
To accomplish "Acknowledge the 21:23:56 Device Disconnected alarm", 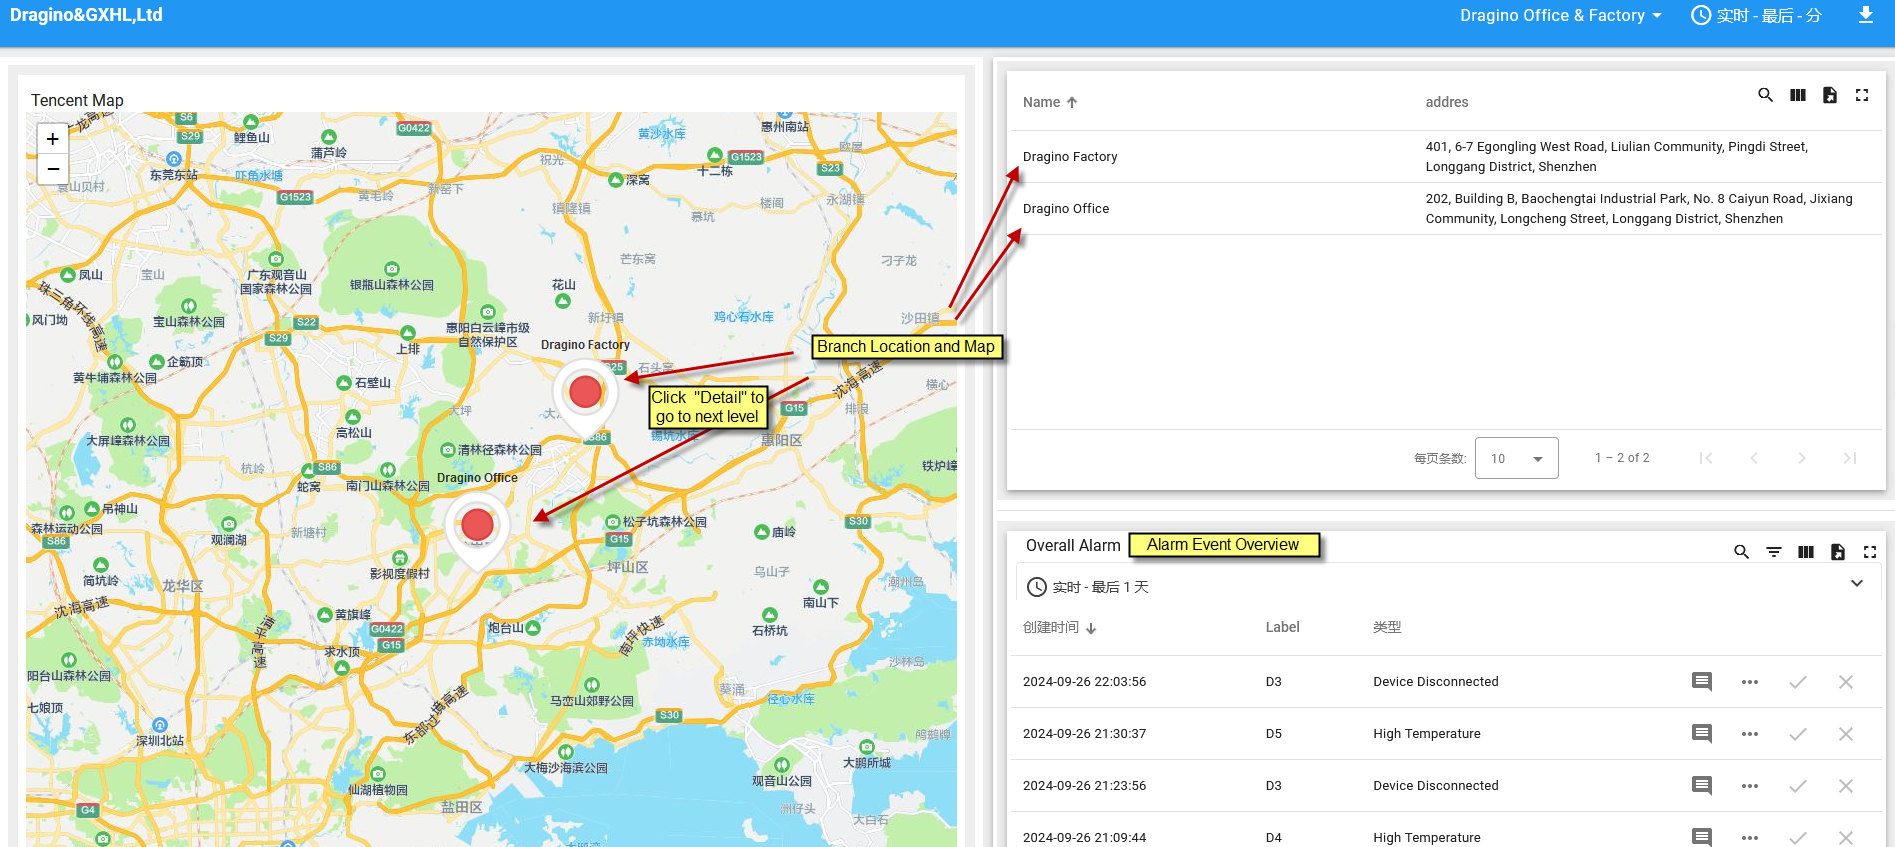I will [x=1797, y=786].
